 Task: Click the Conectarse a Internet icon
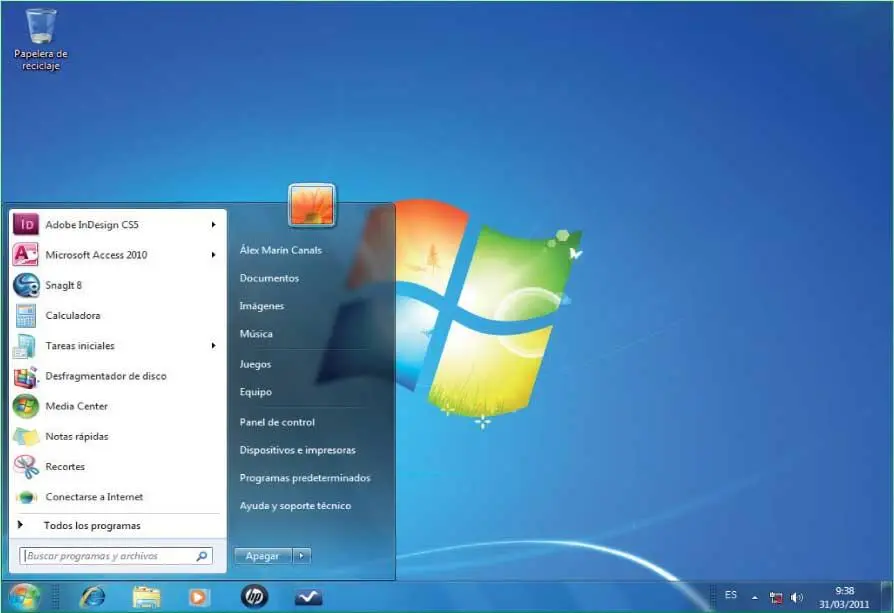pos(26,497)
